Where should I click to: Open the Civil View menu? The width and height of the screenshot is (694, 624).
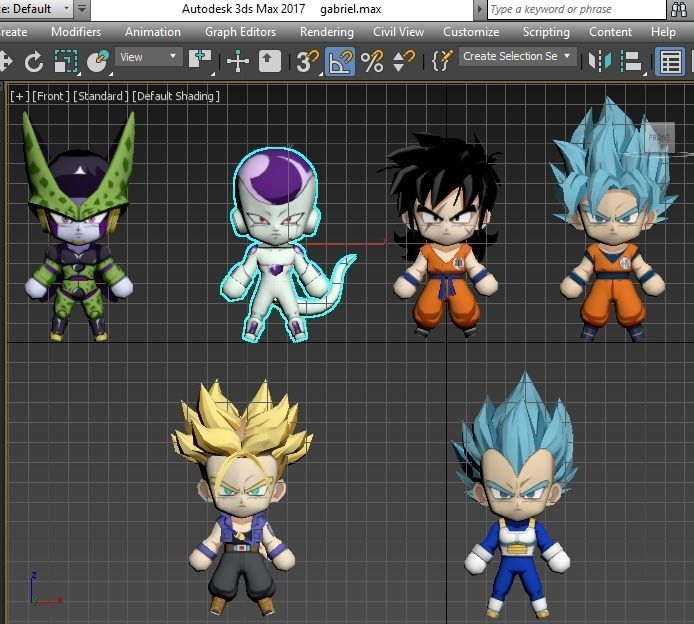point(398,32)
